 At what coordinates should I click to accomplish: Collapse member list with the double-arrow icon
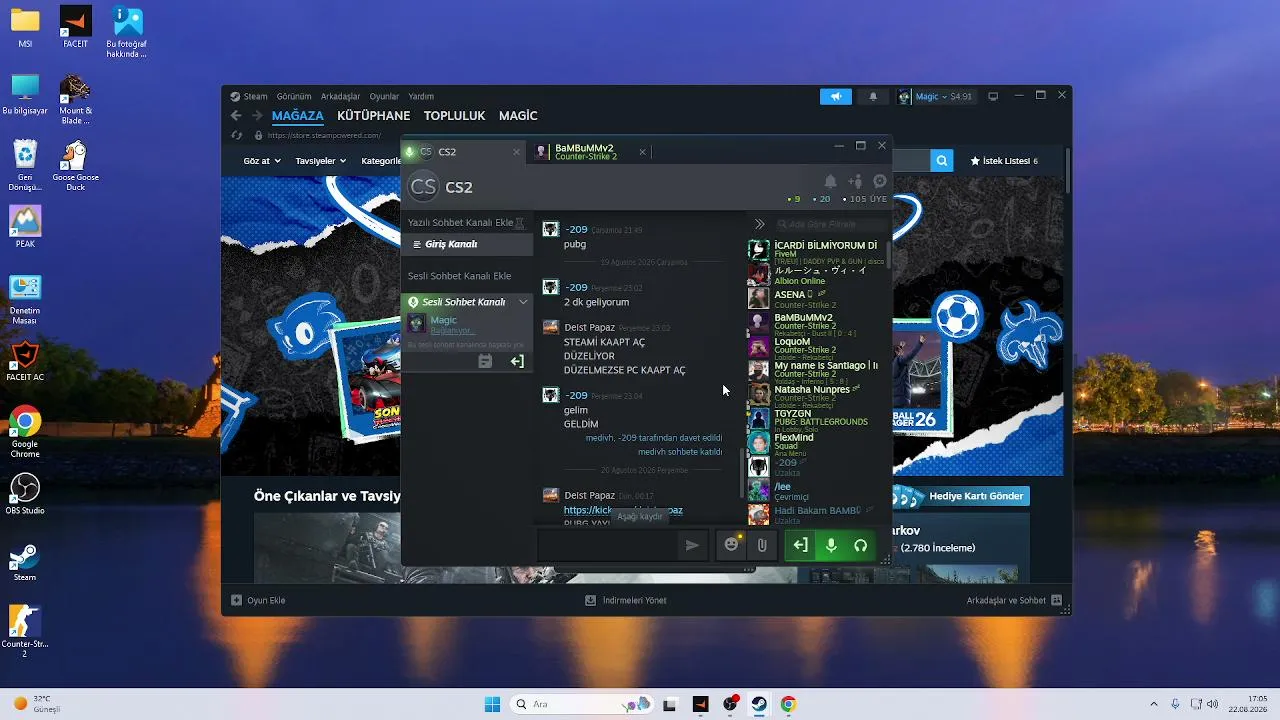coord(760,224)
